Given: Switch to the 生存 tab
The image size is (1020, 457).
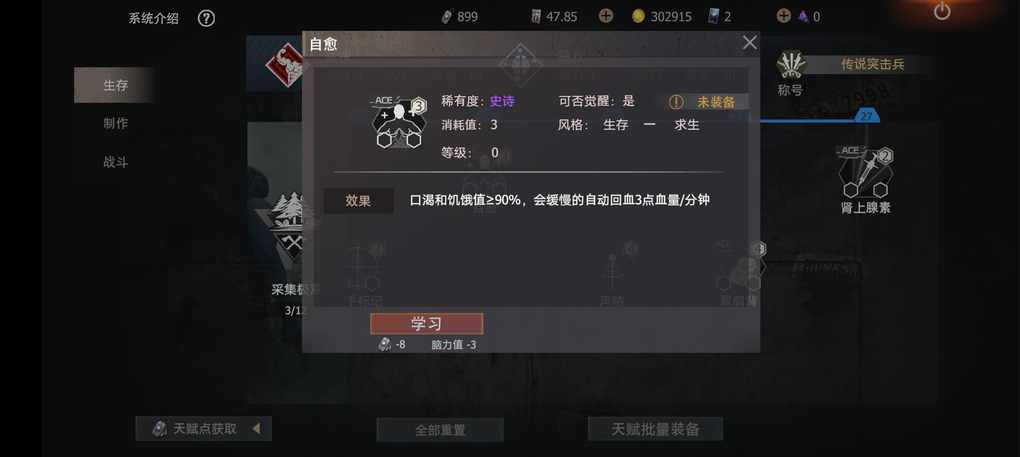Looking at the screenshot, I should (114, 85).
